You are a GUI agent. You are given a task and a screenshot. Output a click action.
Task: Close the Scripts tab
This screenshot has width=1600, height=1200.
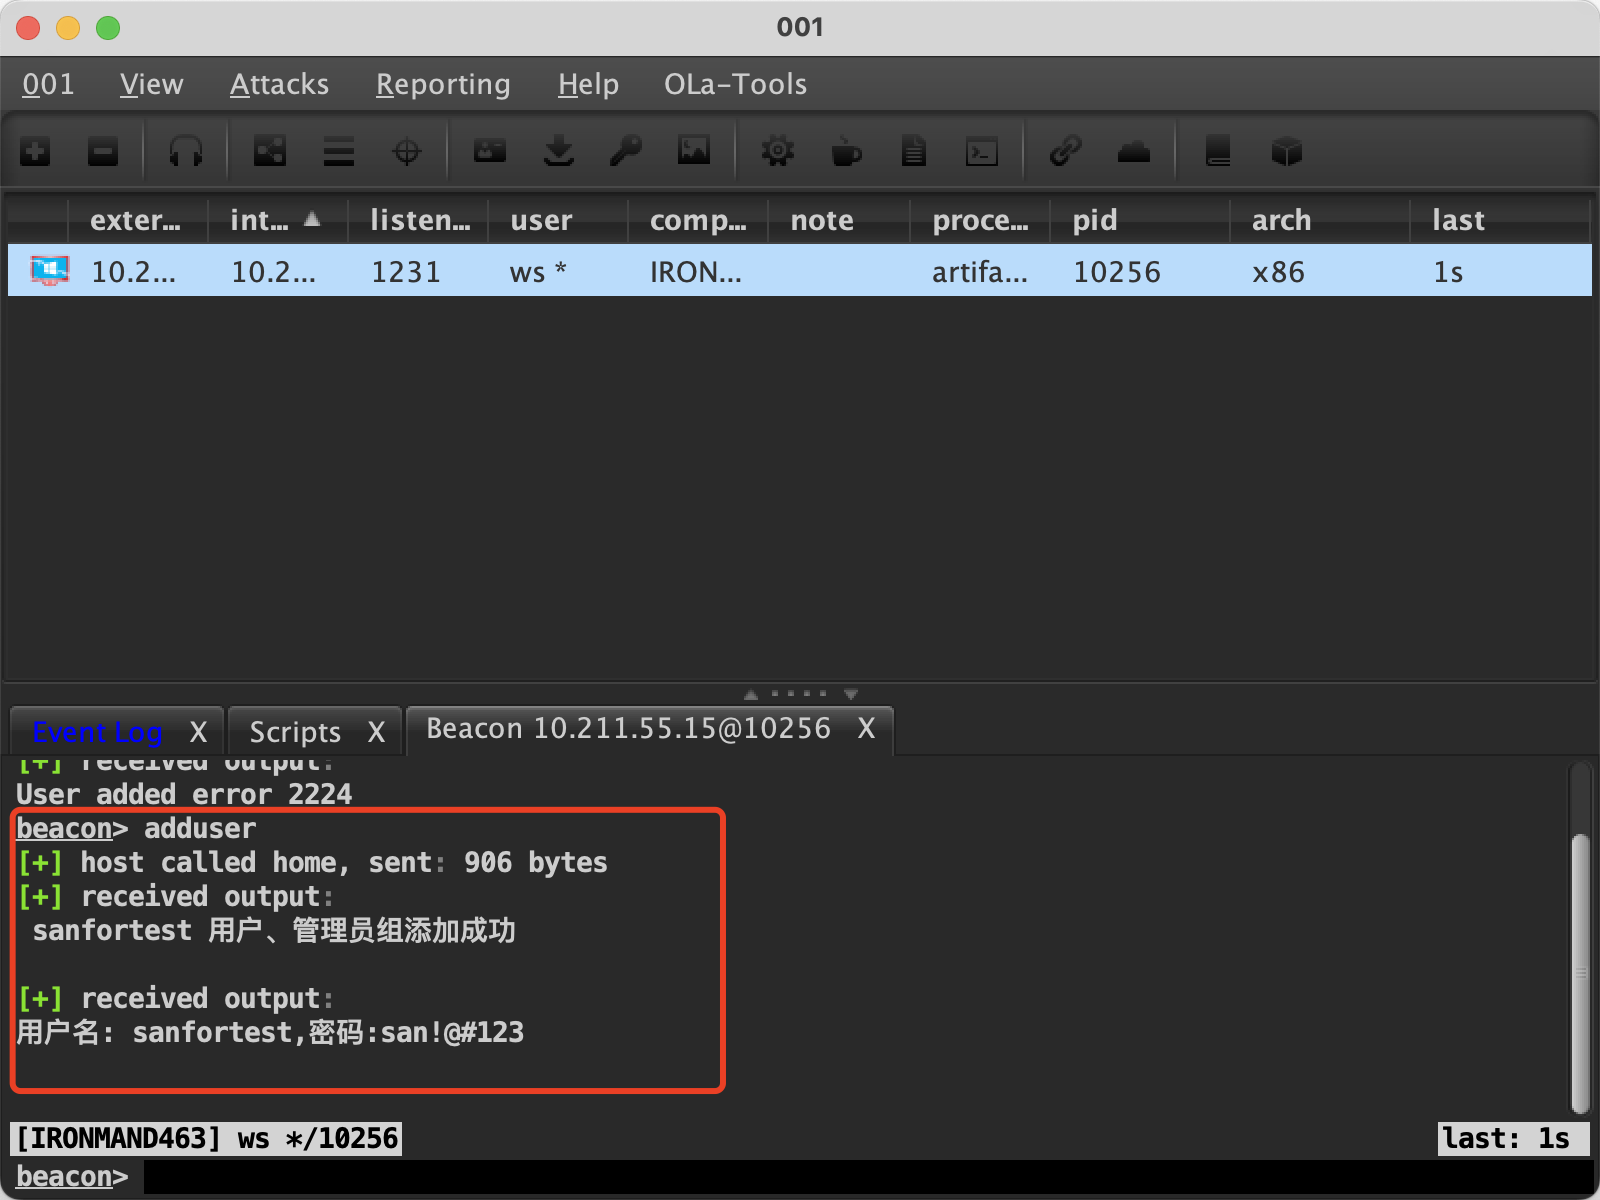[x=376, y=732]
